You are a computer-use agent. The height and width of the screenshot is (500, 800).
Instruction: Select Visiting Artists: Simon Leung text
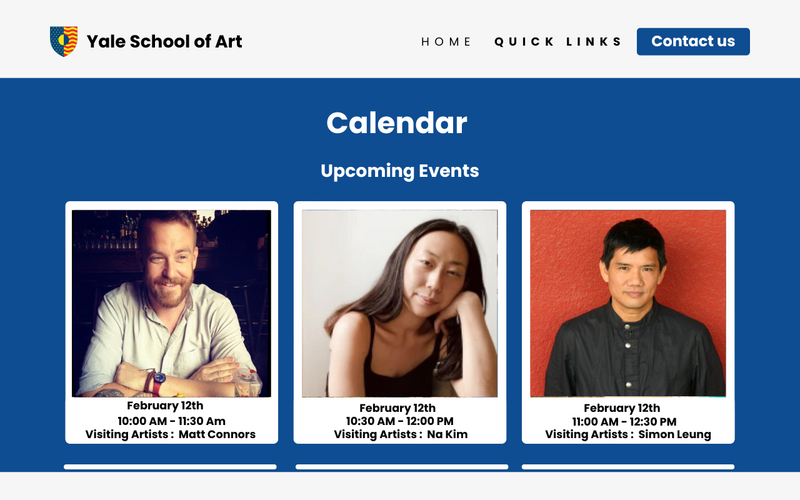pos(628,435)
